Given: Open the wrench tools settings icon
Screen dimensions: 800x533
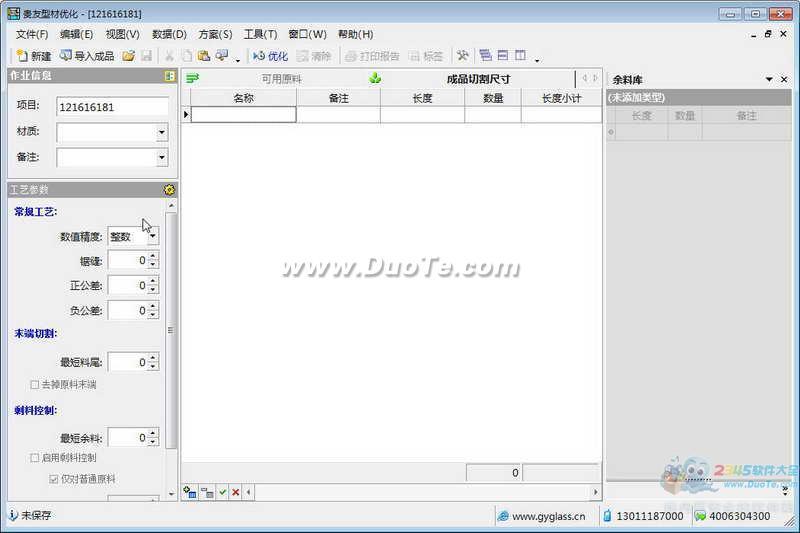Looking at the screenshot, I should pos(462,56).
